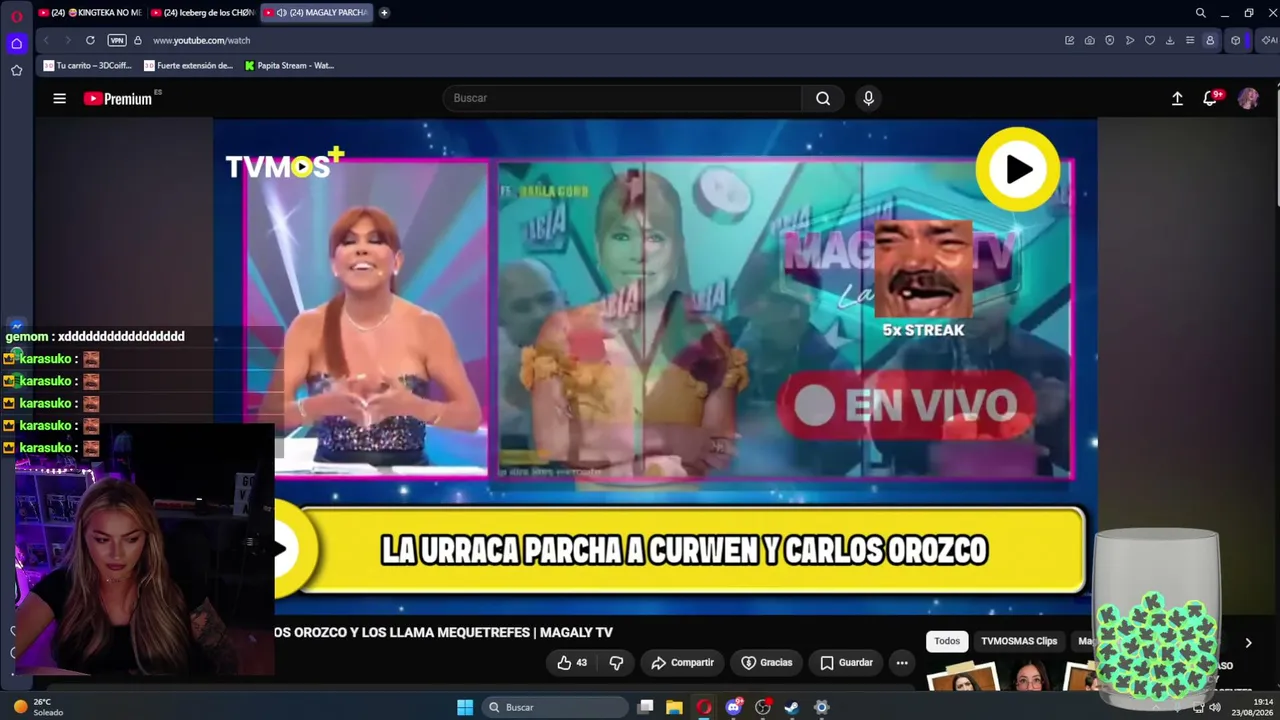Open Opera bookmarks star in sidebar

click(x=16, y=70)
